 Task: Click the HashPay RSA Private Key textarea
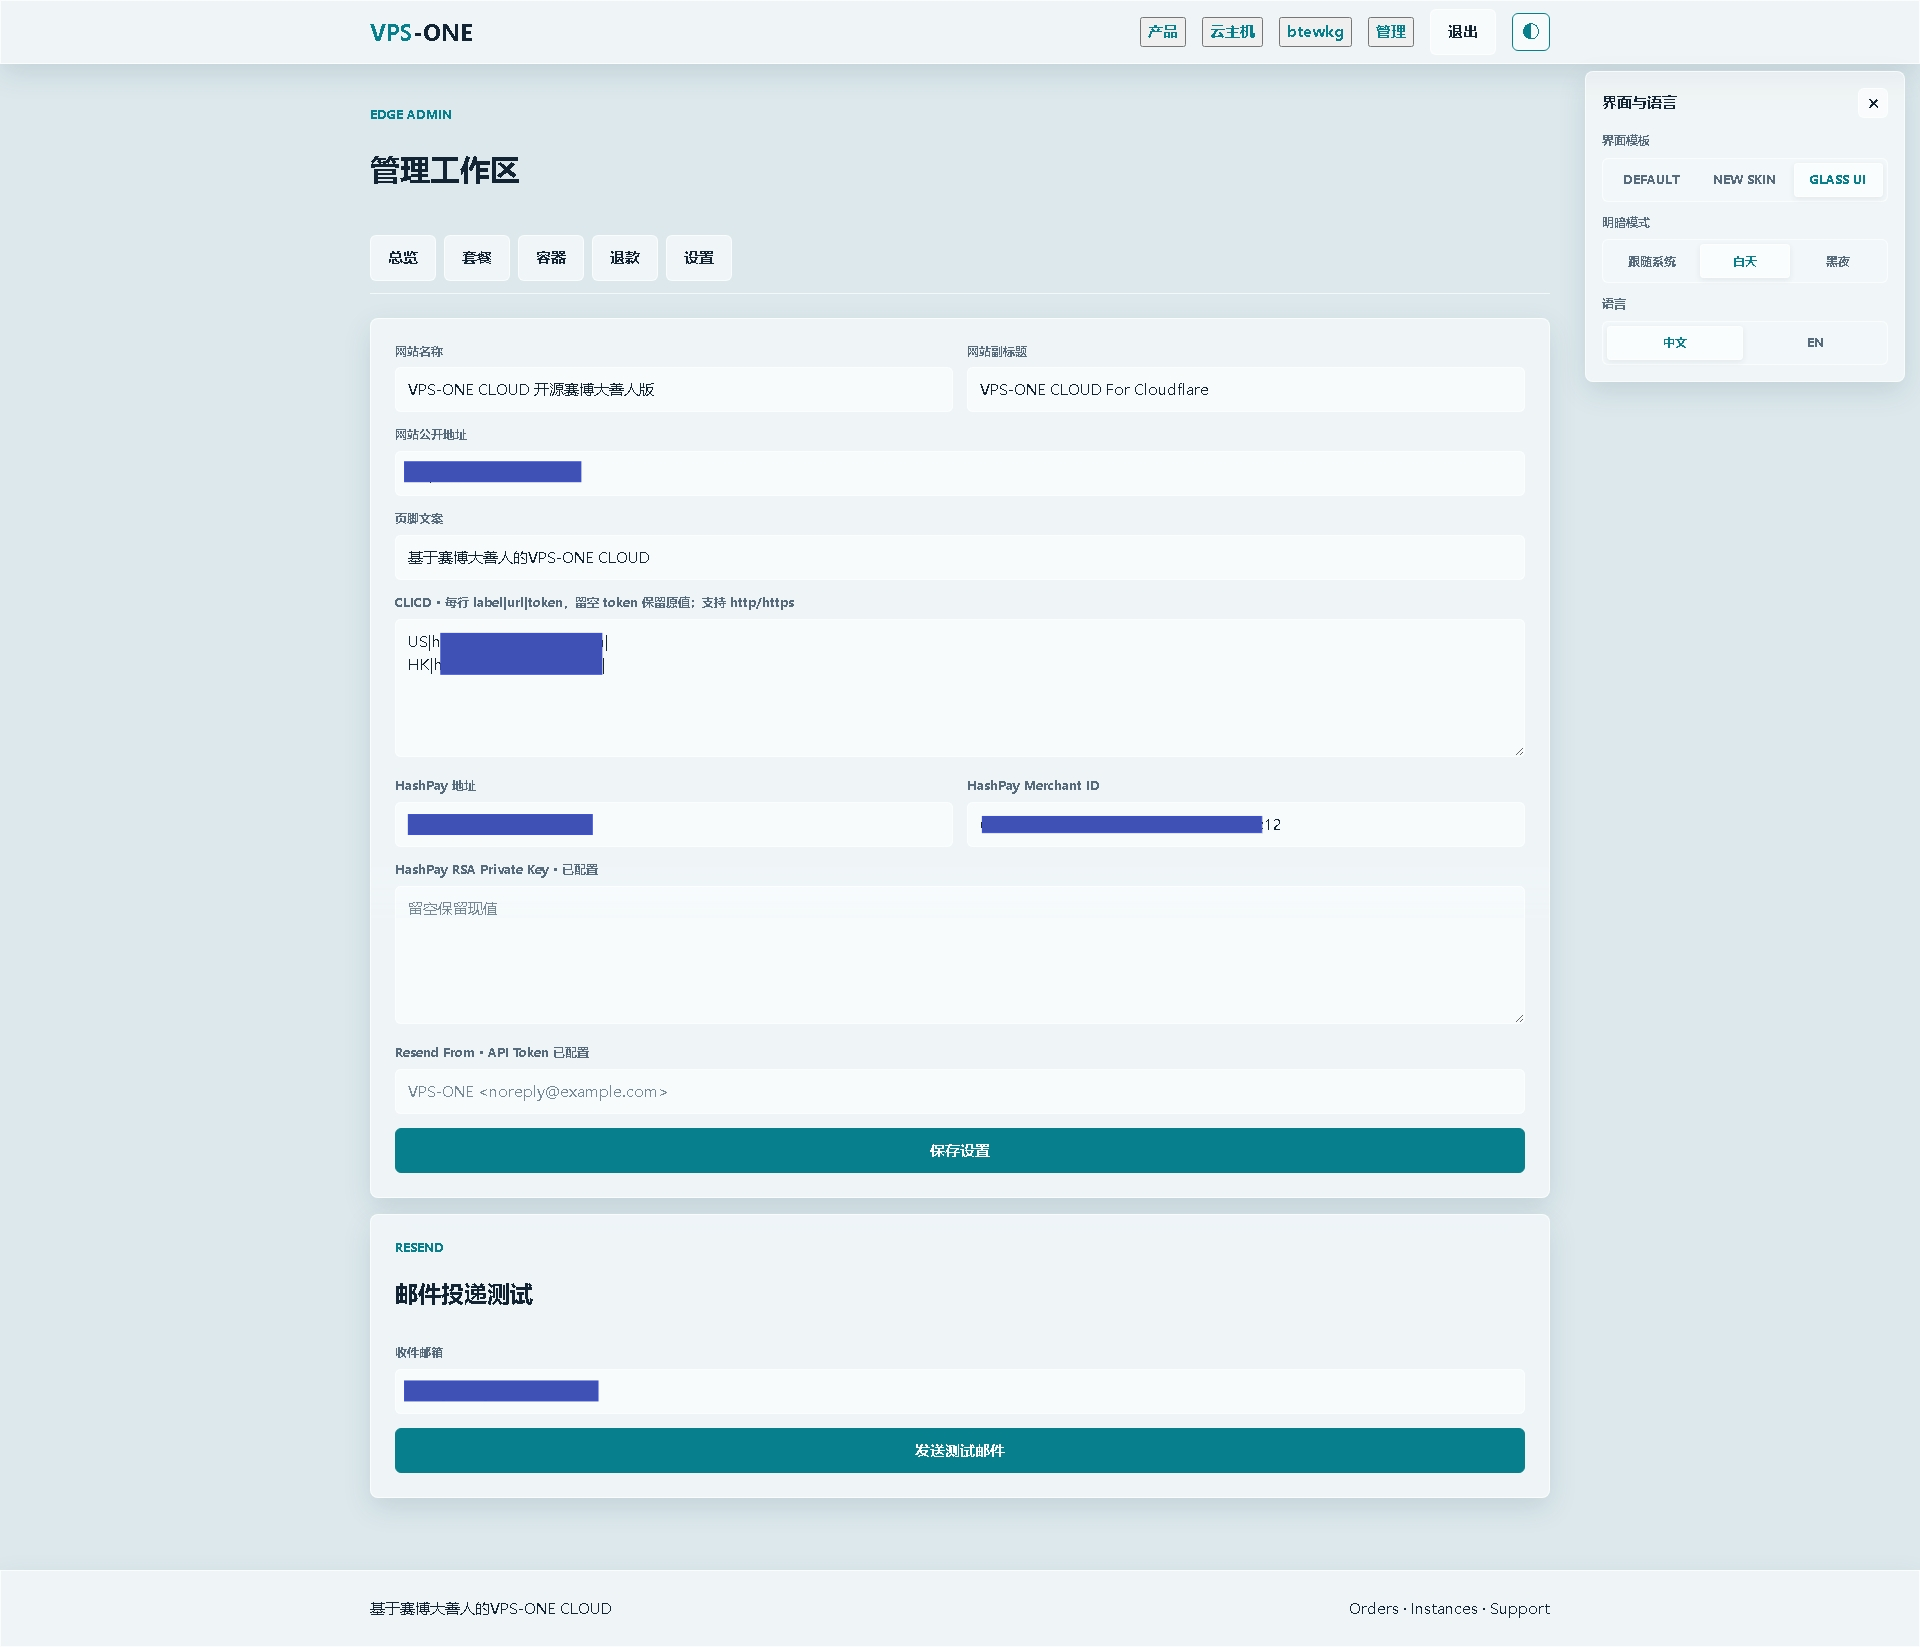960,955
